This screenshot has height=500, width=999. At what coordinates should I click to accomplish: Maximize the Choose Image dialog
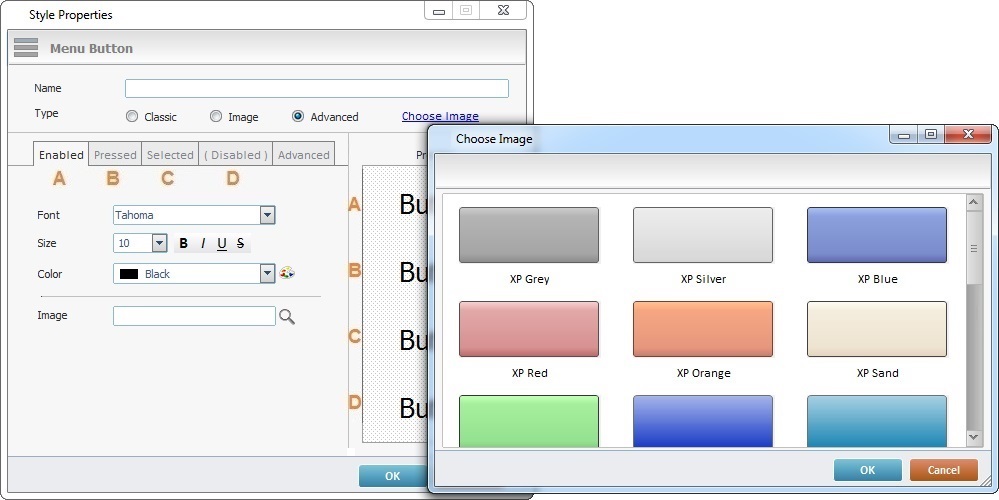point(931,135)
